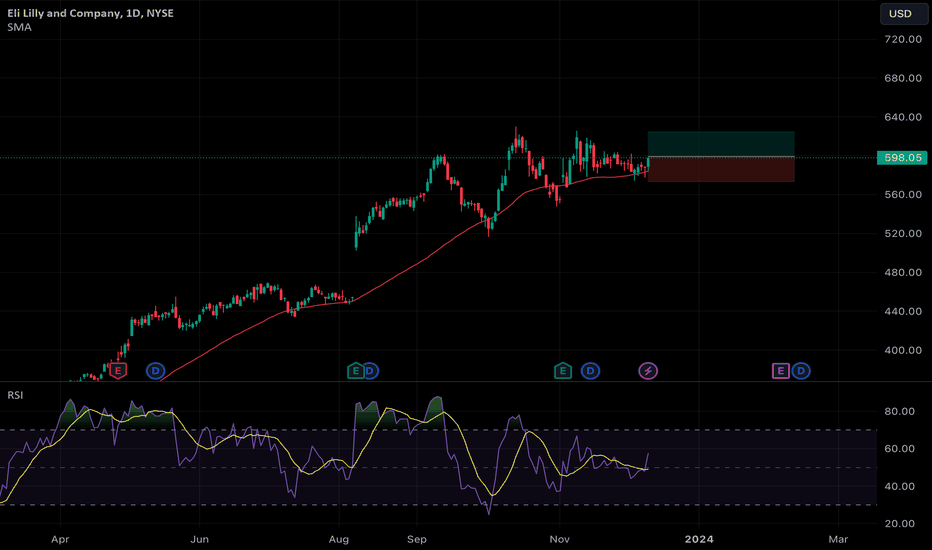
Task: Click the dividend D marker beside the August earnings
Action: tap(371, 371)
